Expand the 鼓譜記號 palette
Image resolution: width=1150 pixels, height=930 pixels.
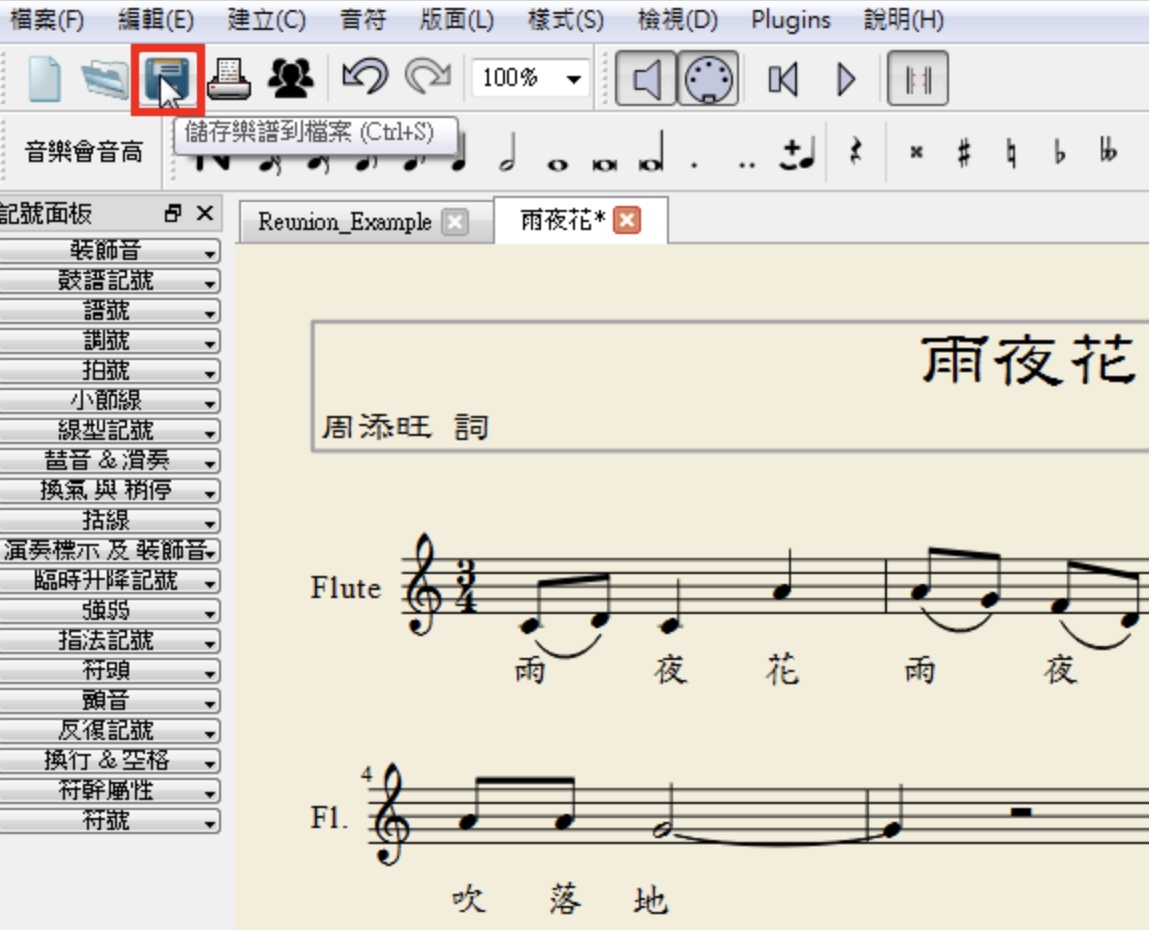click(x=109, y=281)
